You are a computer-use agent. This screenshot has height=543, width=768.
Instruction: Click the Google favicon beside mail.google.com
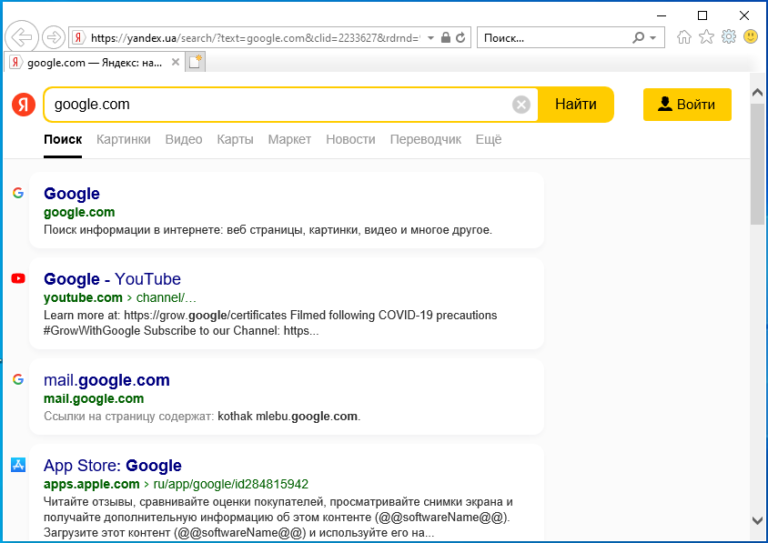pyautogui.click(x=18, y=379)
